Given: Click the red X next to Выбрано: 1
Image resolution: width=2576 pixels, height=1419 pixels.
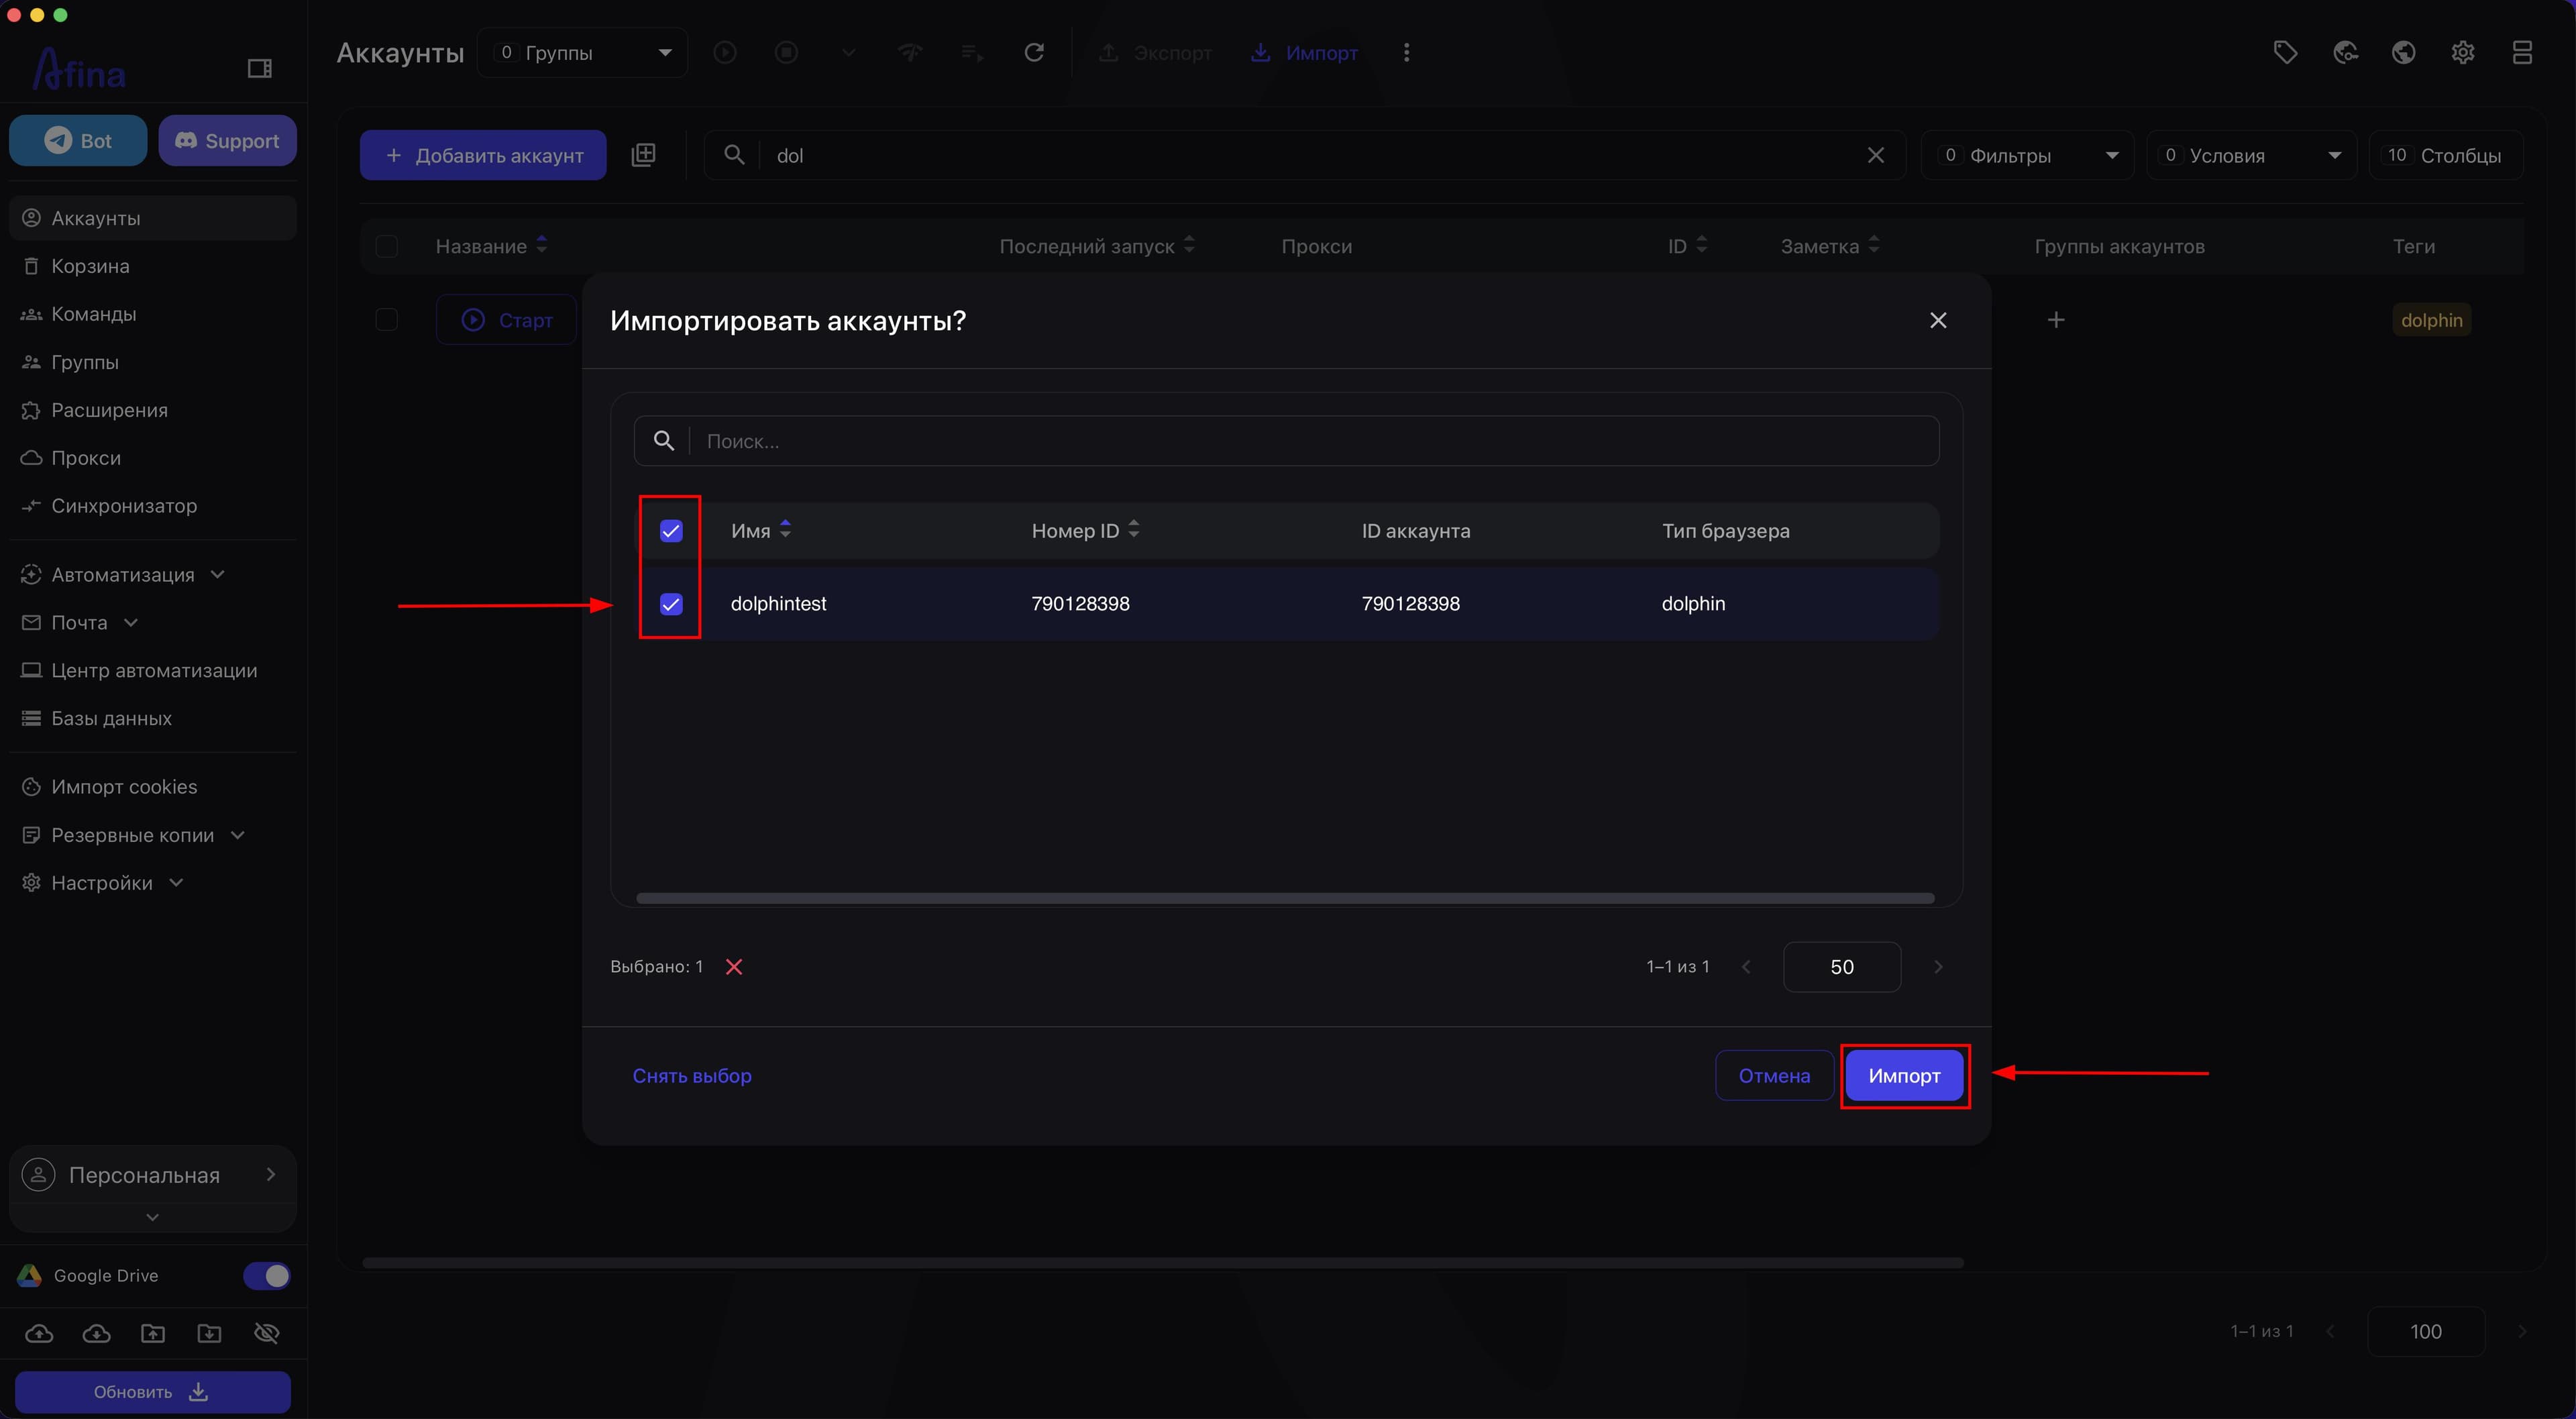Looking at the screenshot, I should (x=734, y=967).
